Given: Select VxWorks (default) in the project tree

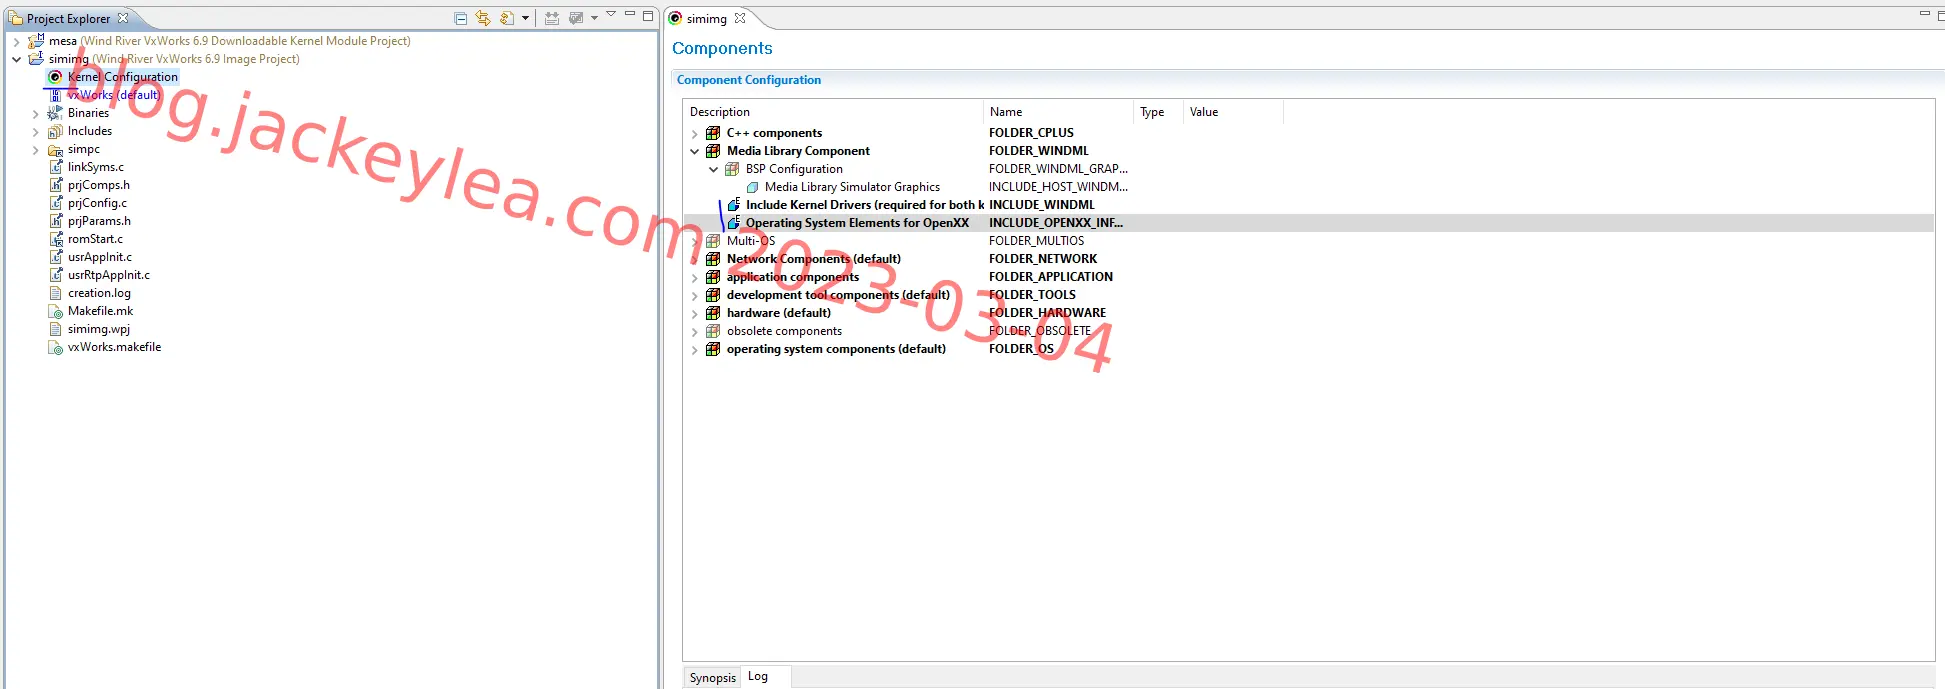Looking at the screenshot, I should (113, 95).
